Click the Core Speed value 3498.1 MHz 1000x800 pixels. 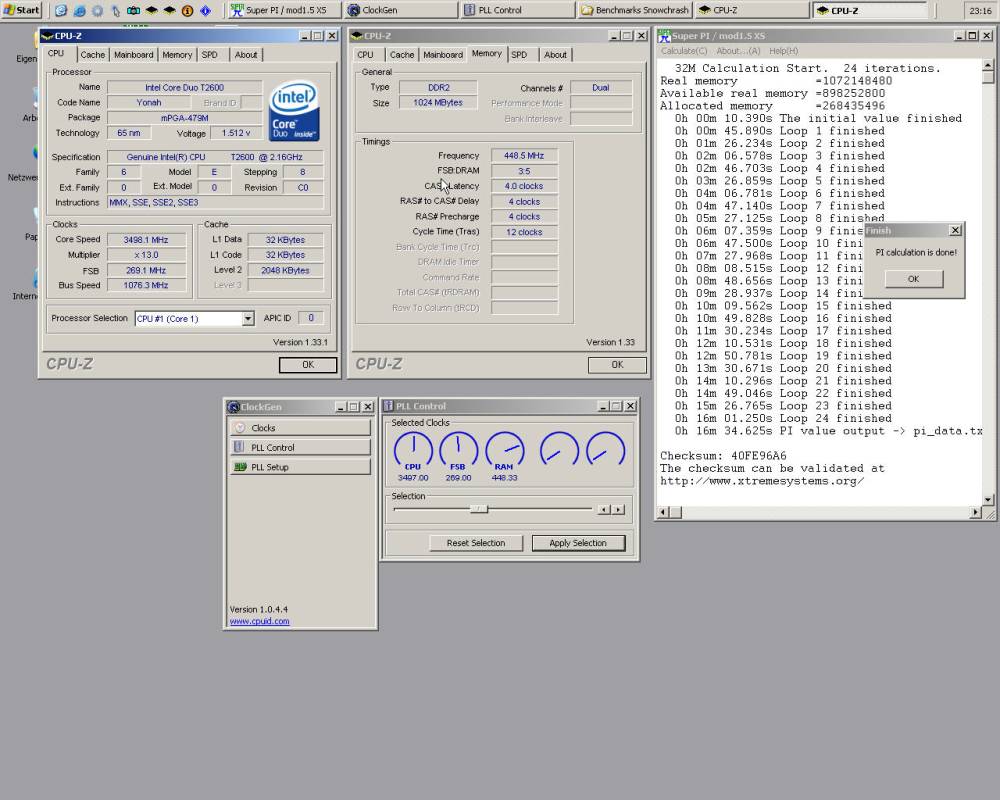[146, 240]
